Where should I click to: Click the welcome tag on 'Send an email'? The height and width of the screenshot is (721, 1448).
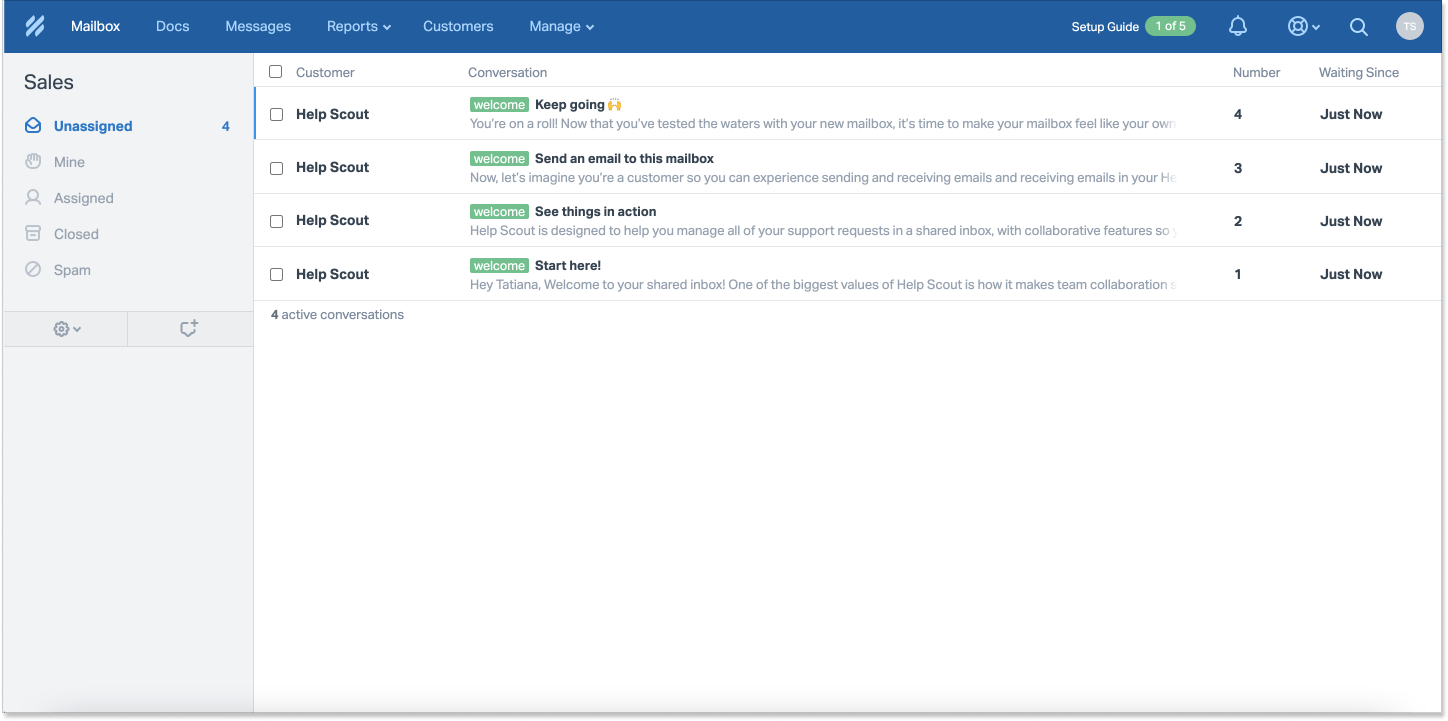point(499,159)
